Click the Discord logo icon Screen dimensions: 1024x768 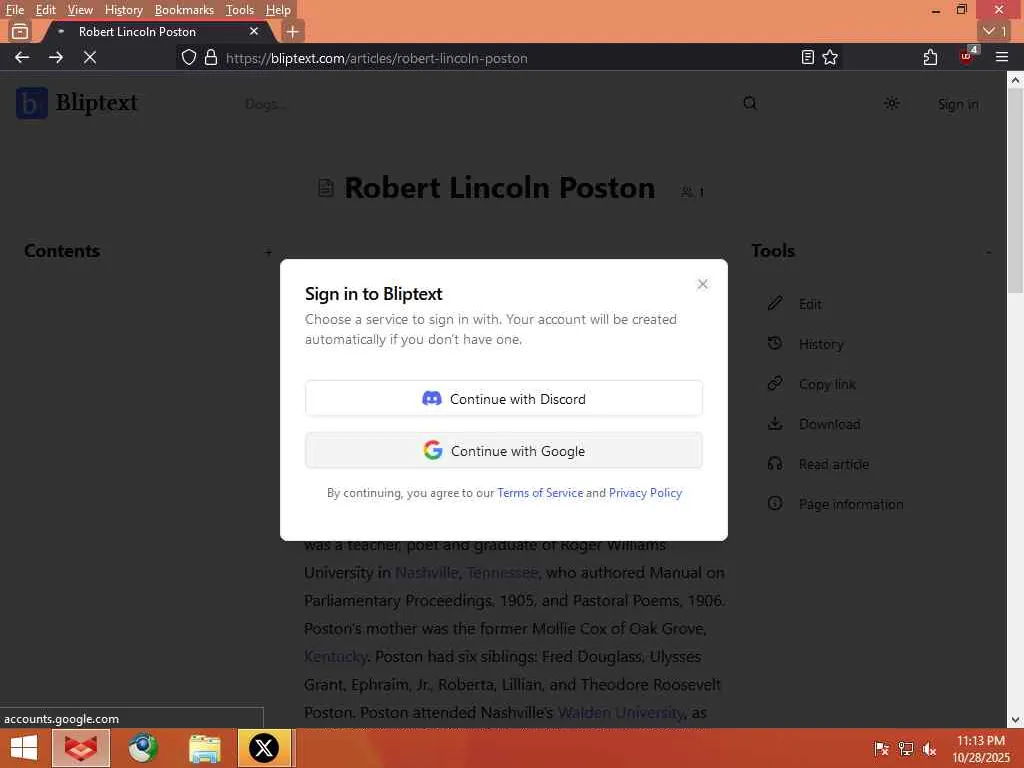[432, 398]
